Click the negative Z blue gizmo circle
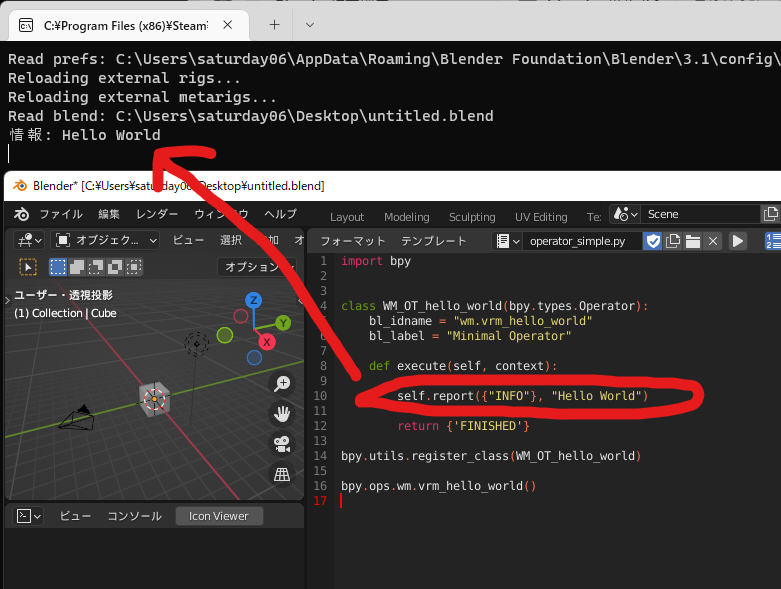The image size is (781, 589). point(255,357)
